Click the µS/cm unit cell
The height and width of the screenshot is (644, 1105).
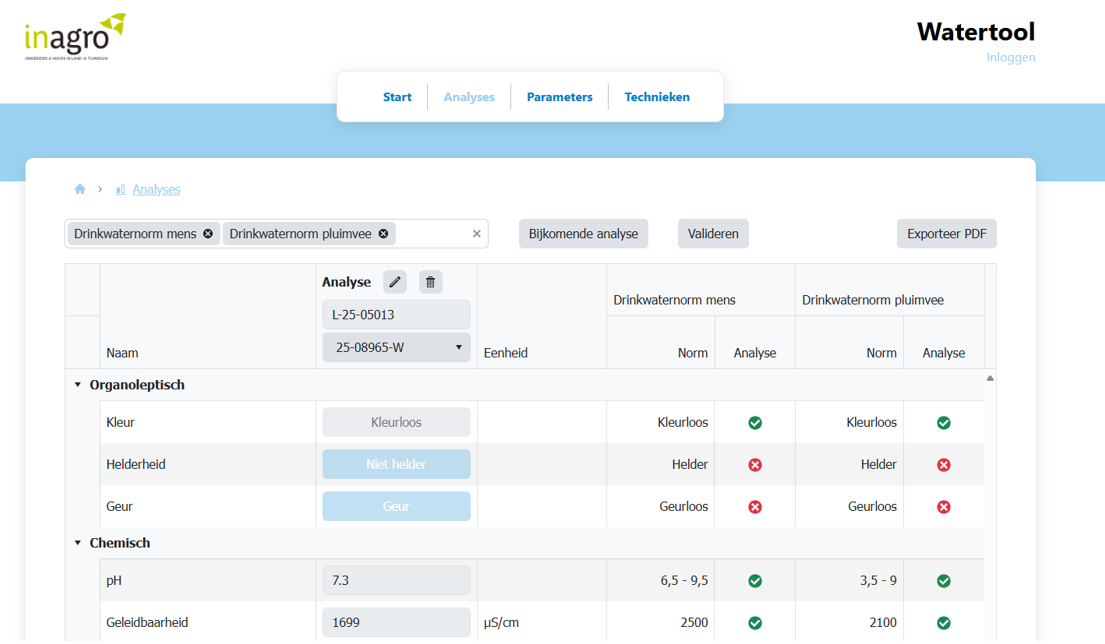coord(501,623)
